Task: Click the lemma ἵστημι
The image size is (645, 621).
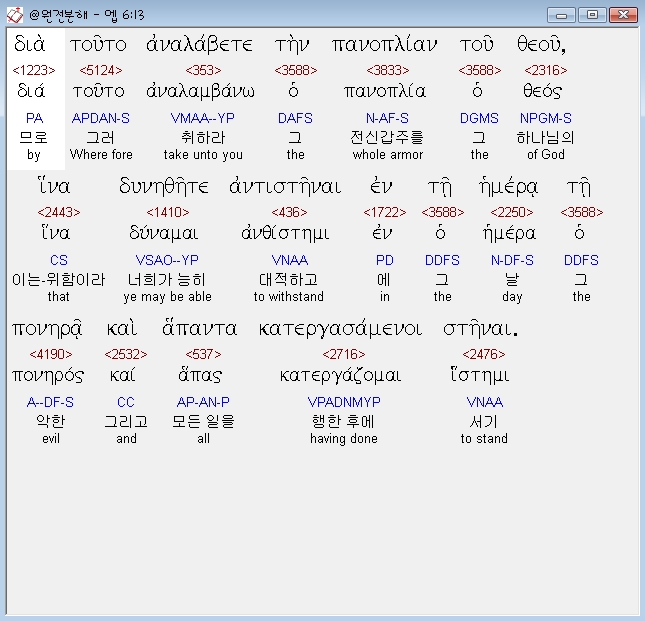Action: pos(480,375)
